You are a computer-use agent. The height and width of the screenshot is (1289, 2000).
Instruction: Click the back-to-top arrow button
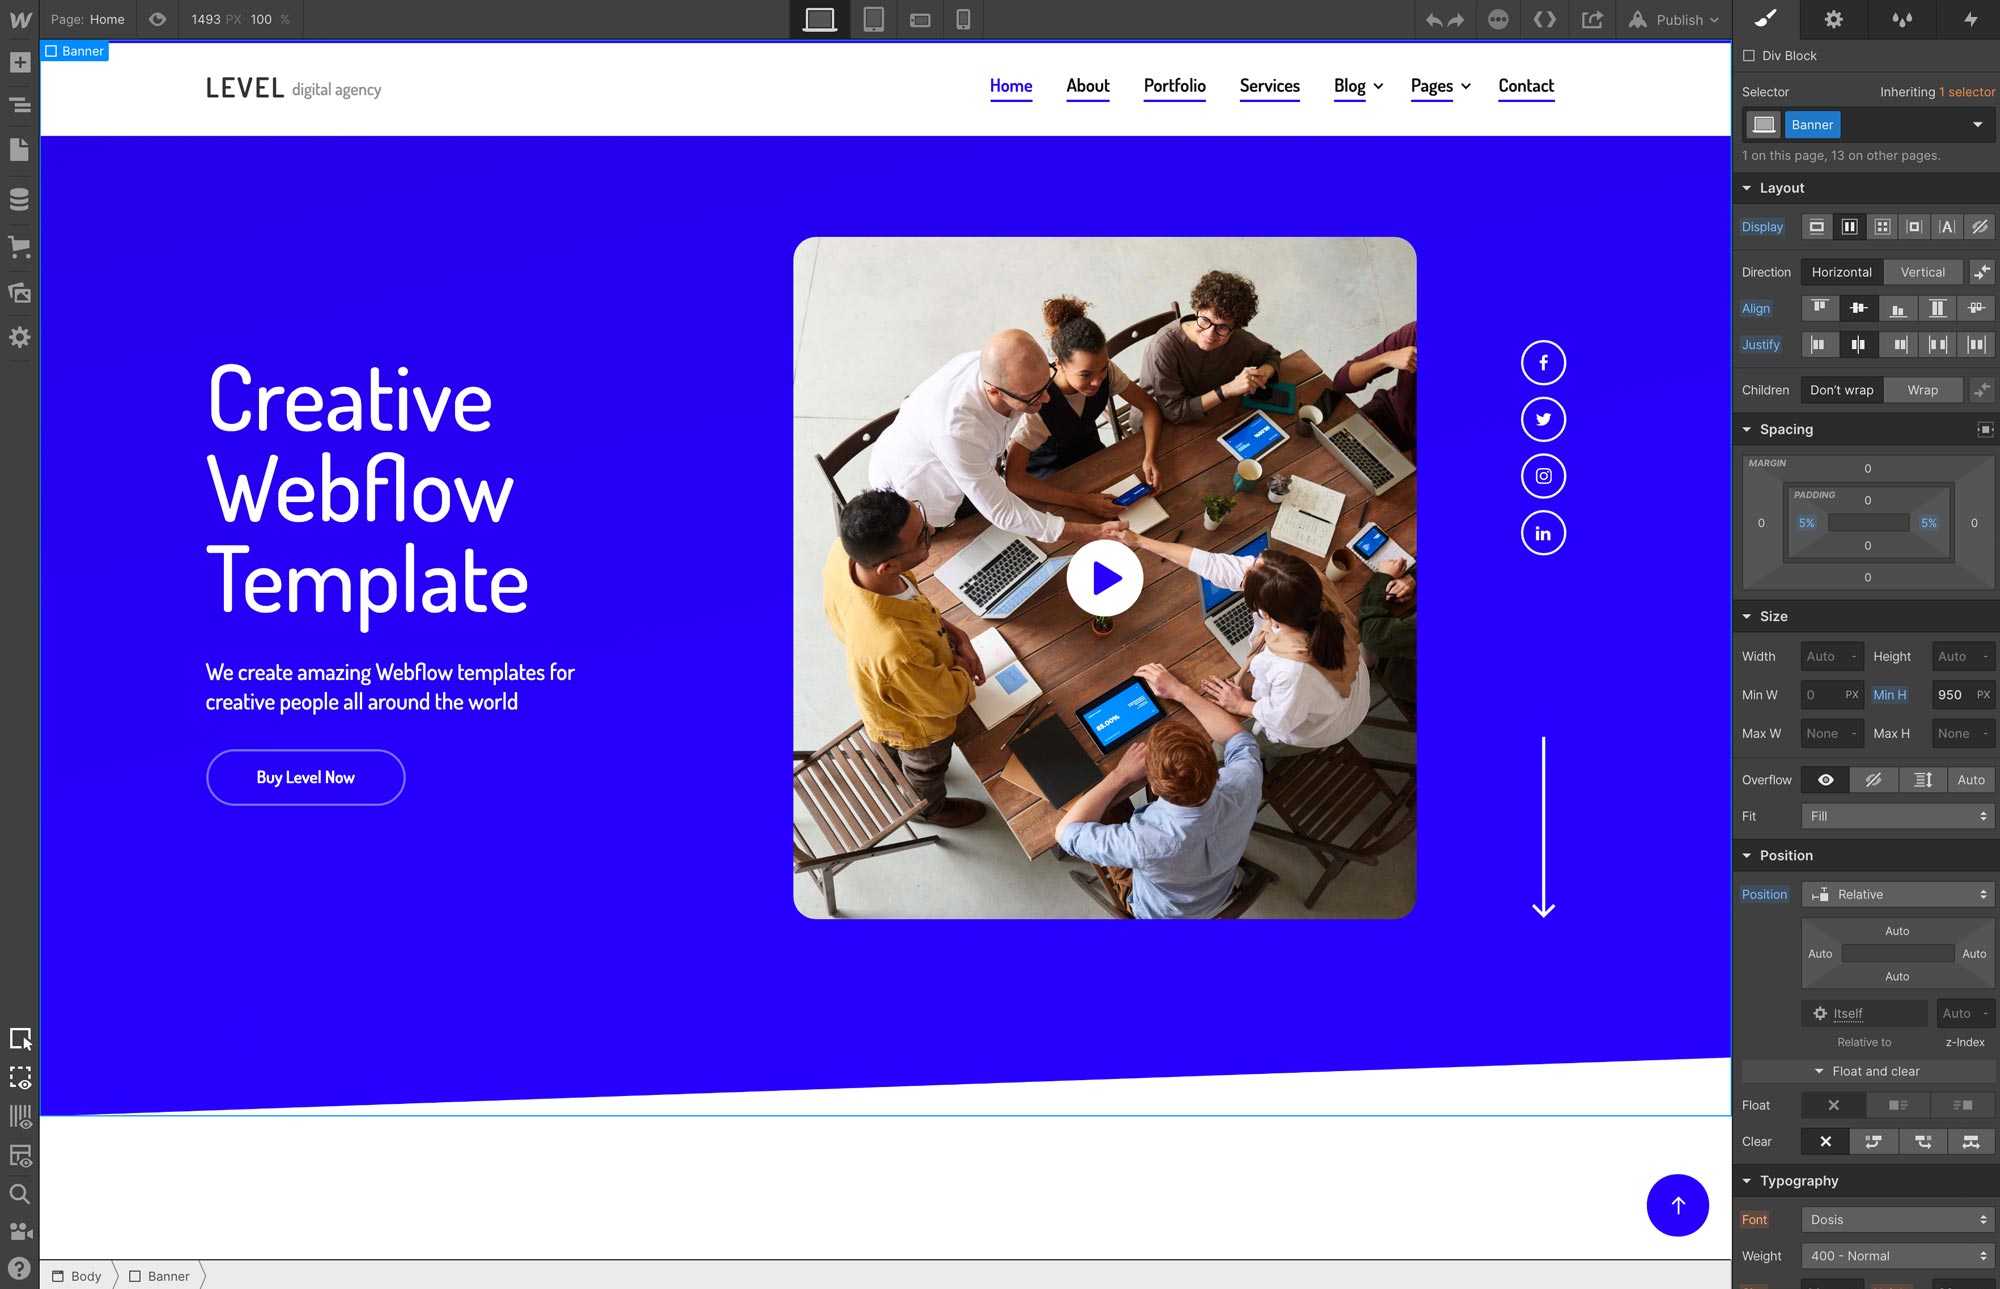(1678, 1205)
